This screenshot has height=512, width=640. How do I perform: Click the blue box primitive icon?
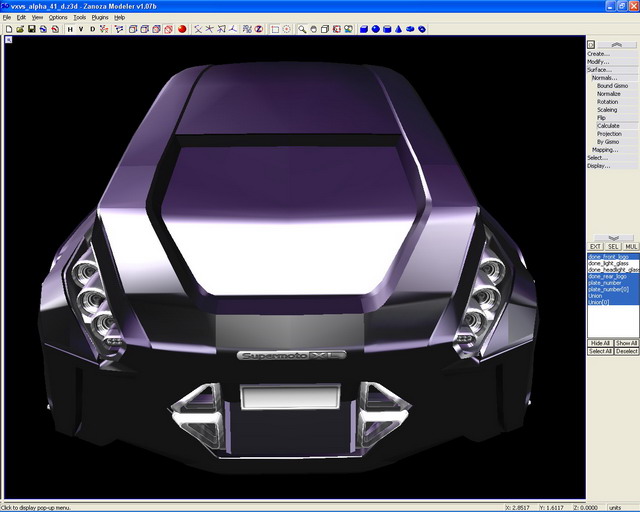[362, 29]
